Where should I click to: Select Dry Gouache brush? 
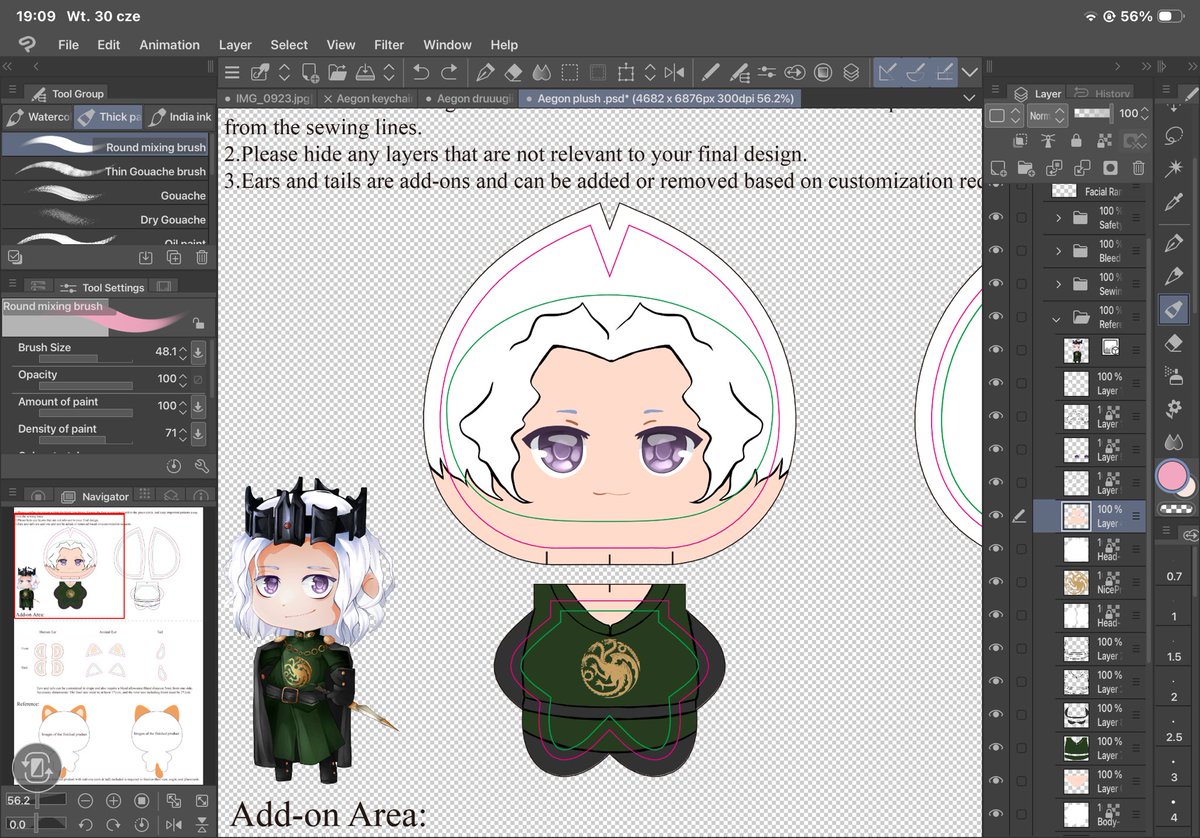(105, 219)
